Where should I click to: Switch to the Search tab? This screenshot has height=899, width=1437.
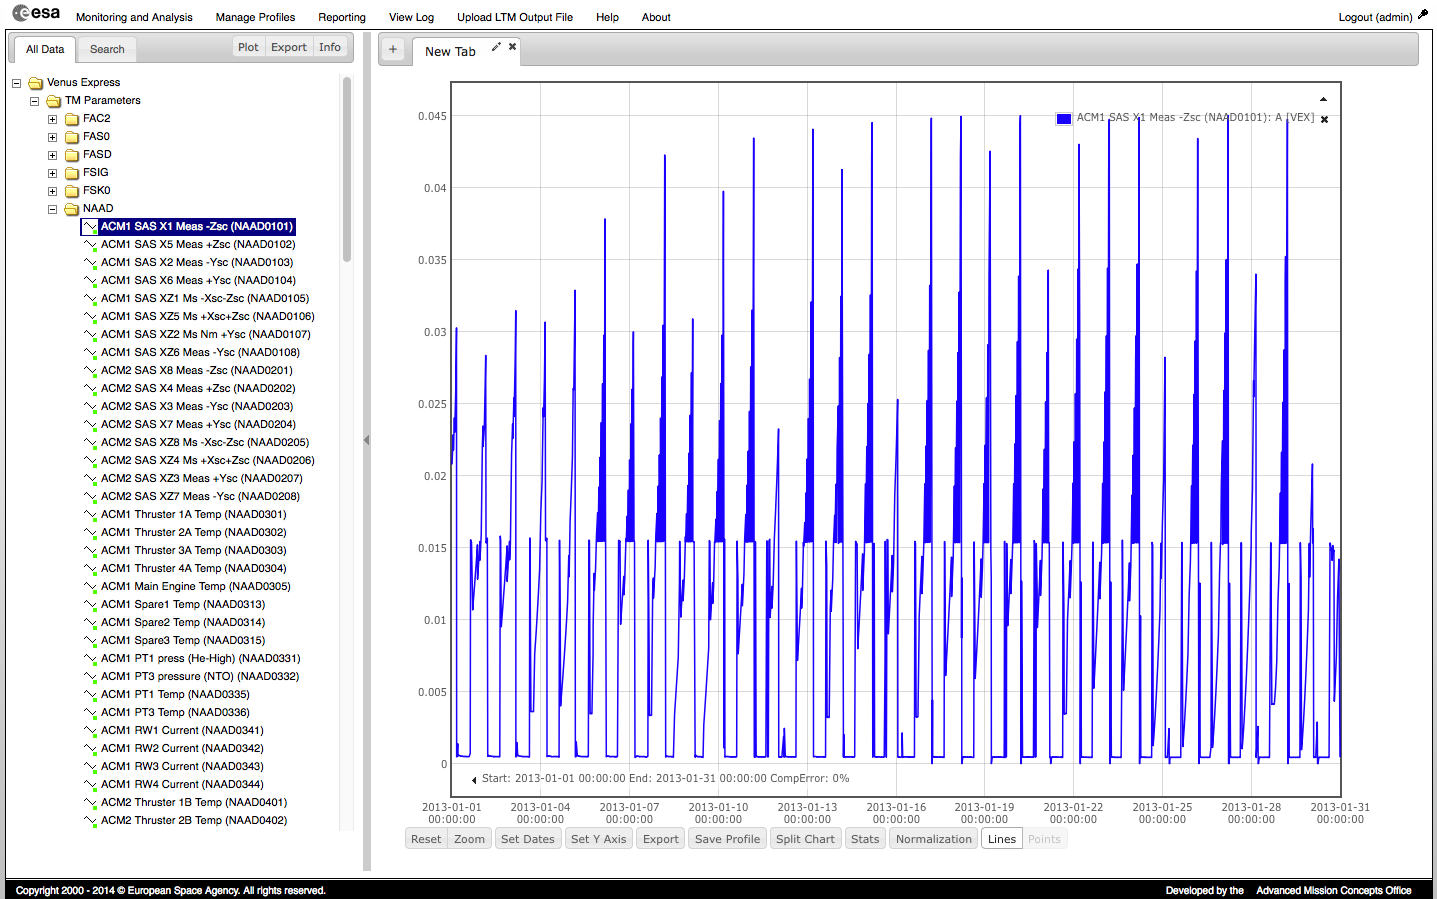pos(107,49)
